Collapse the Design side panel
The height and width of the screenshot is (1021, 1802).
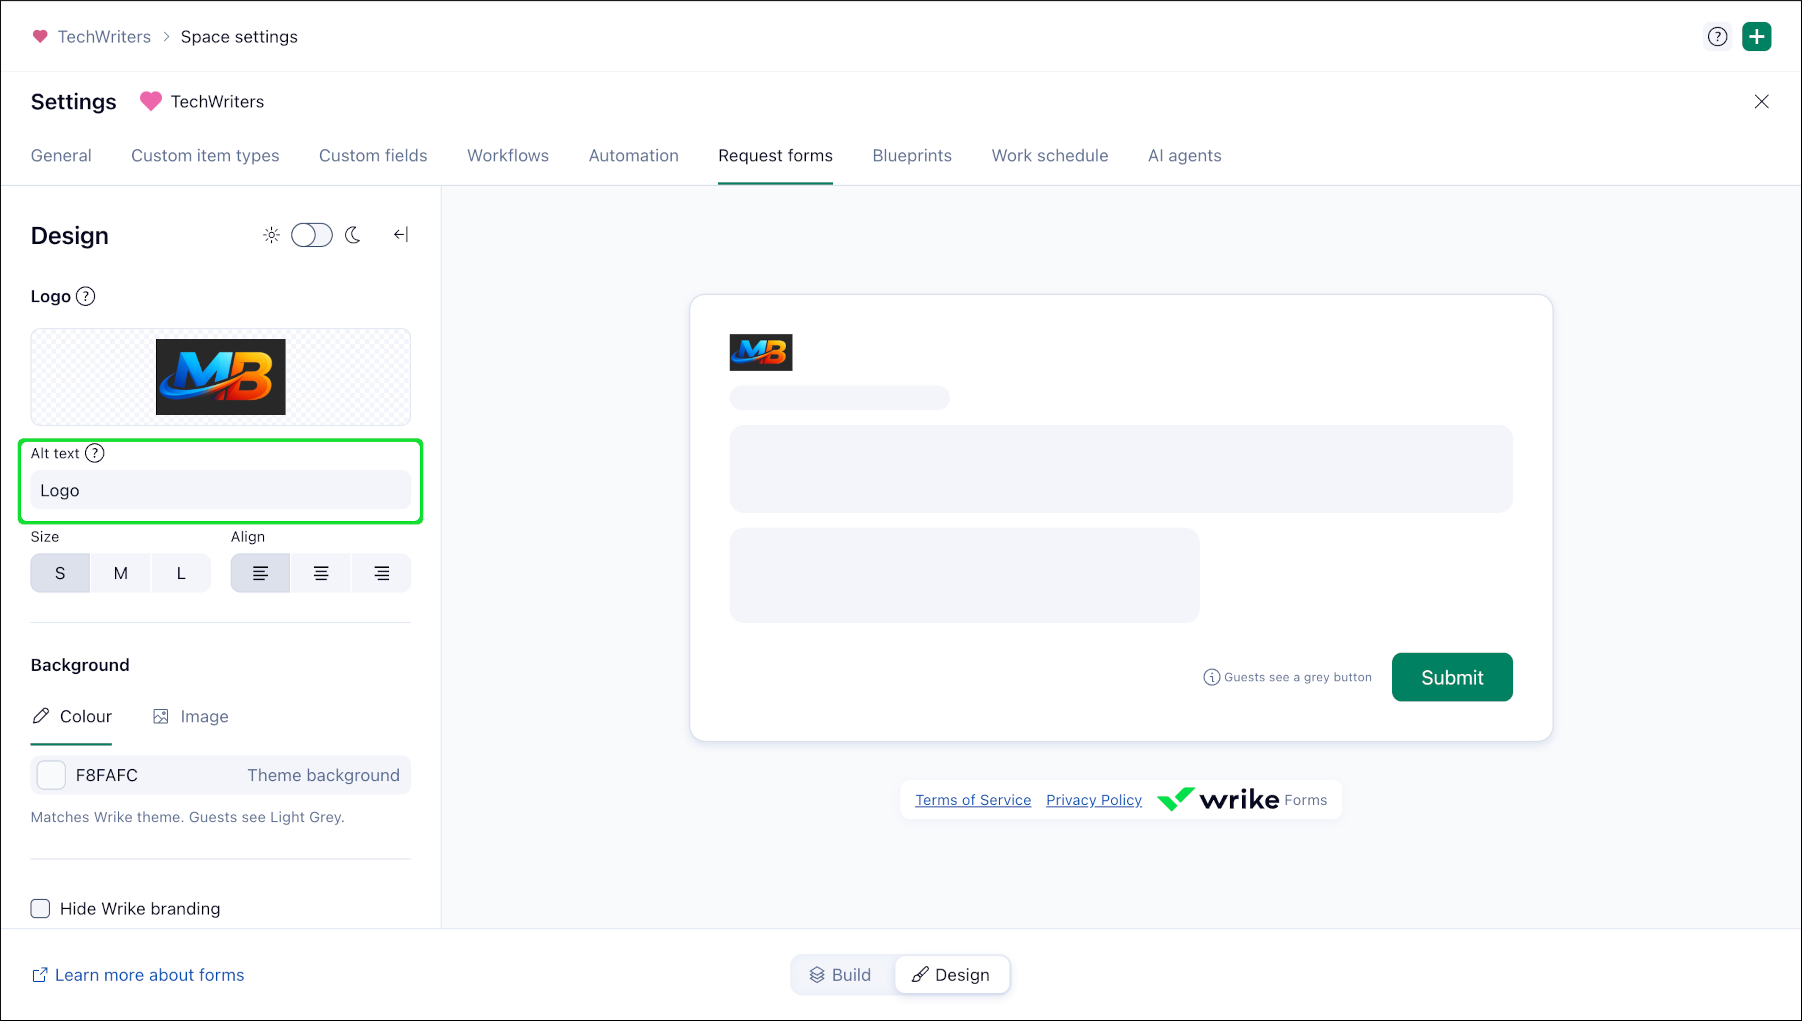click(401, 235)
